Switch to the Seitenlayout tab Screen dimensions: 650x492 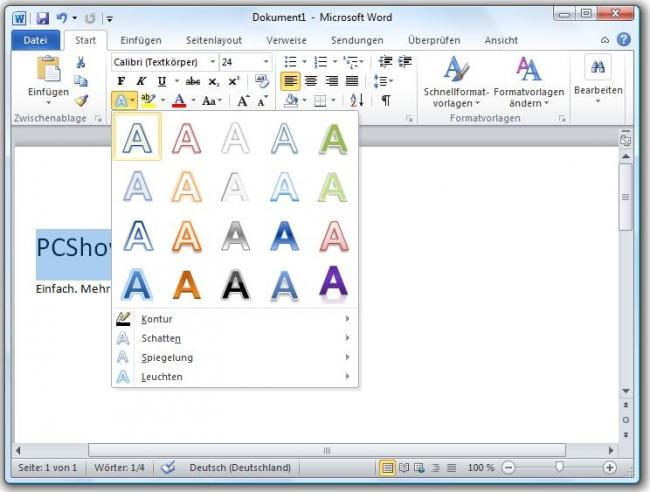coord(214,40)
